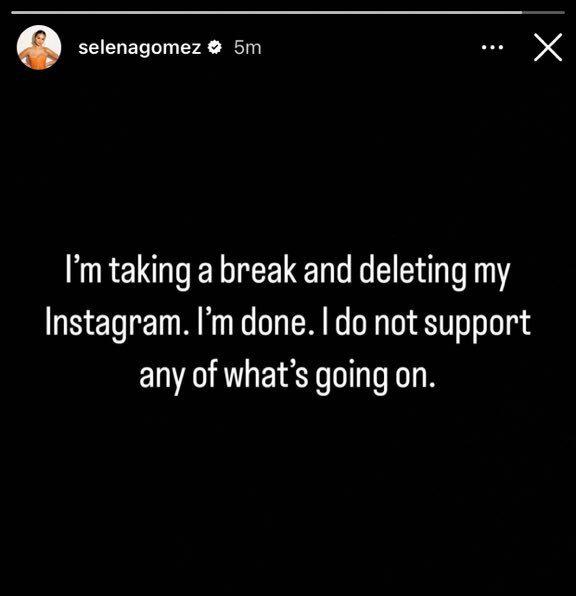This screenshot has height=596, width=576.
Task: Visit the selenagomez username link
Action: tap(140, 48)
